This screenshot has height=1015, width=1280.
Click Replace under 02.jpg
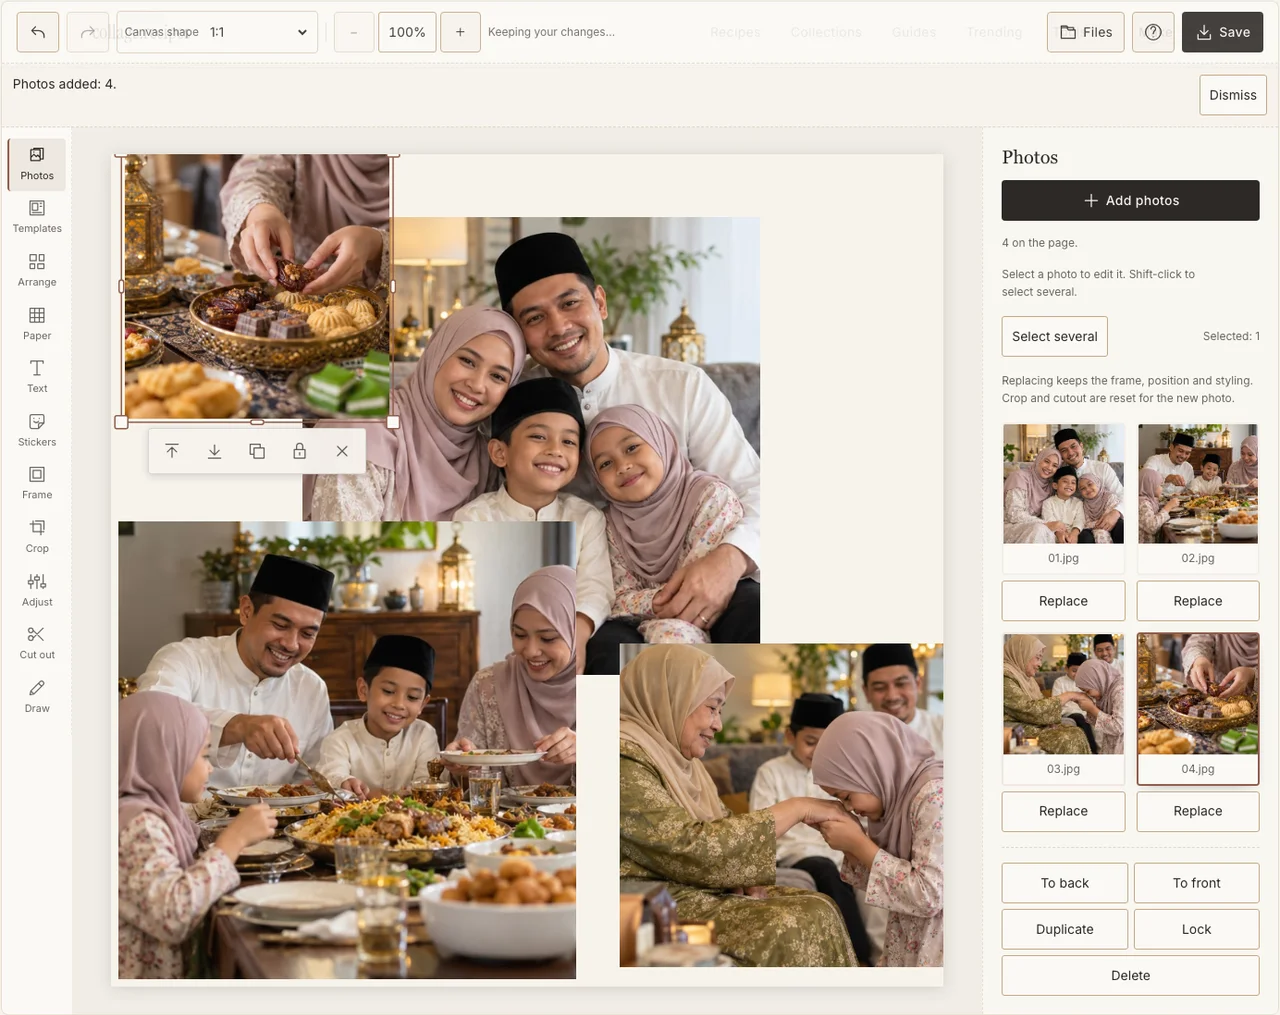[x=1198, y=601]
